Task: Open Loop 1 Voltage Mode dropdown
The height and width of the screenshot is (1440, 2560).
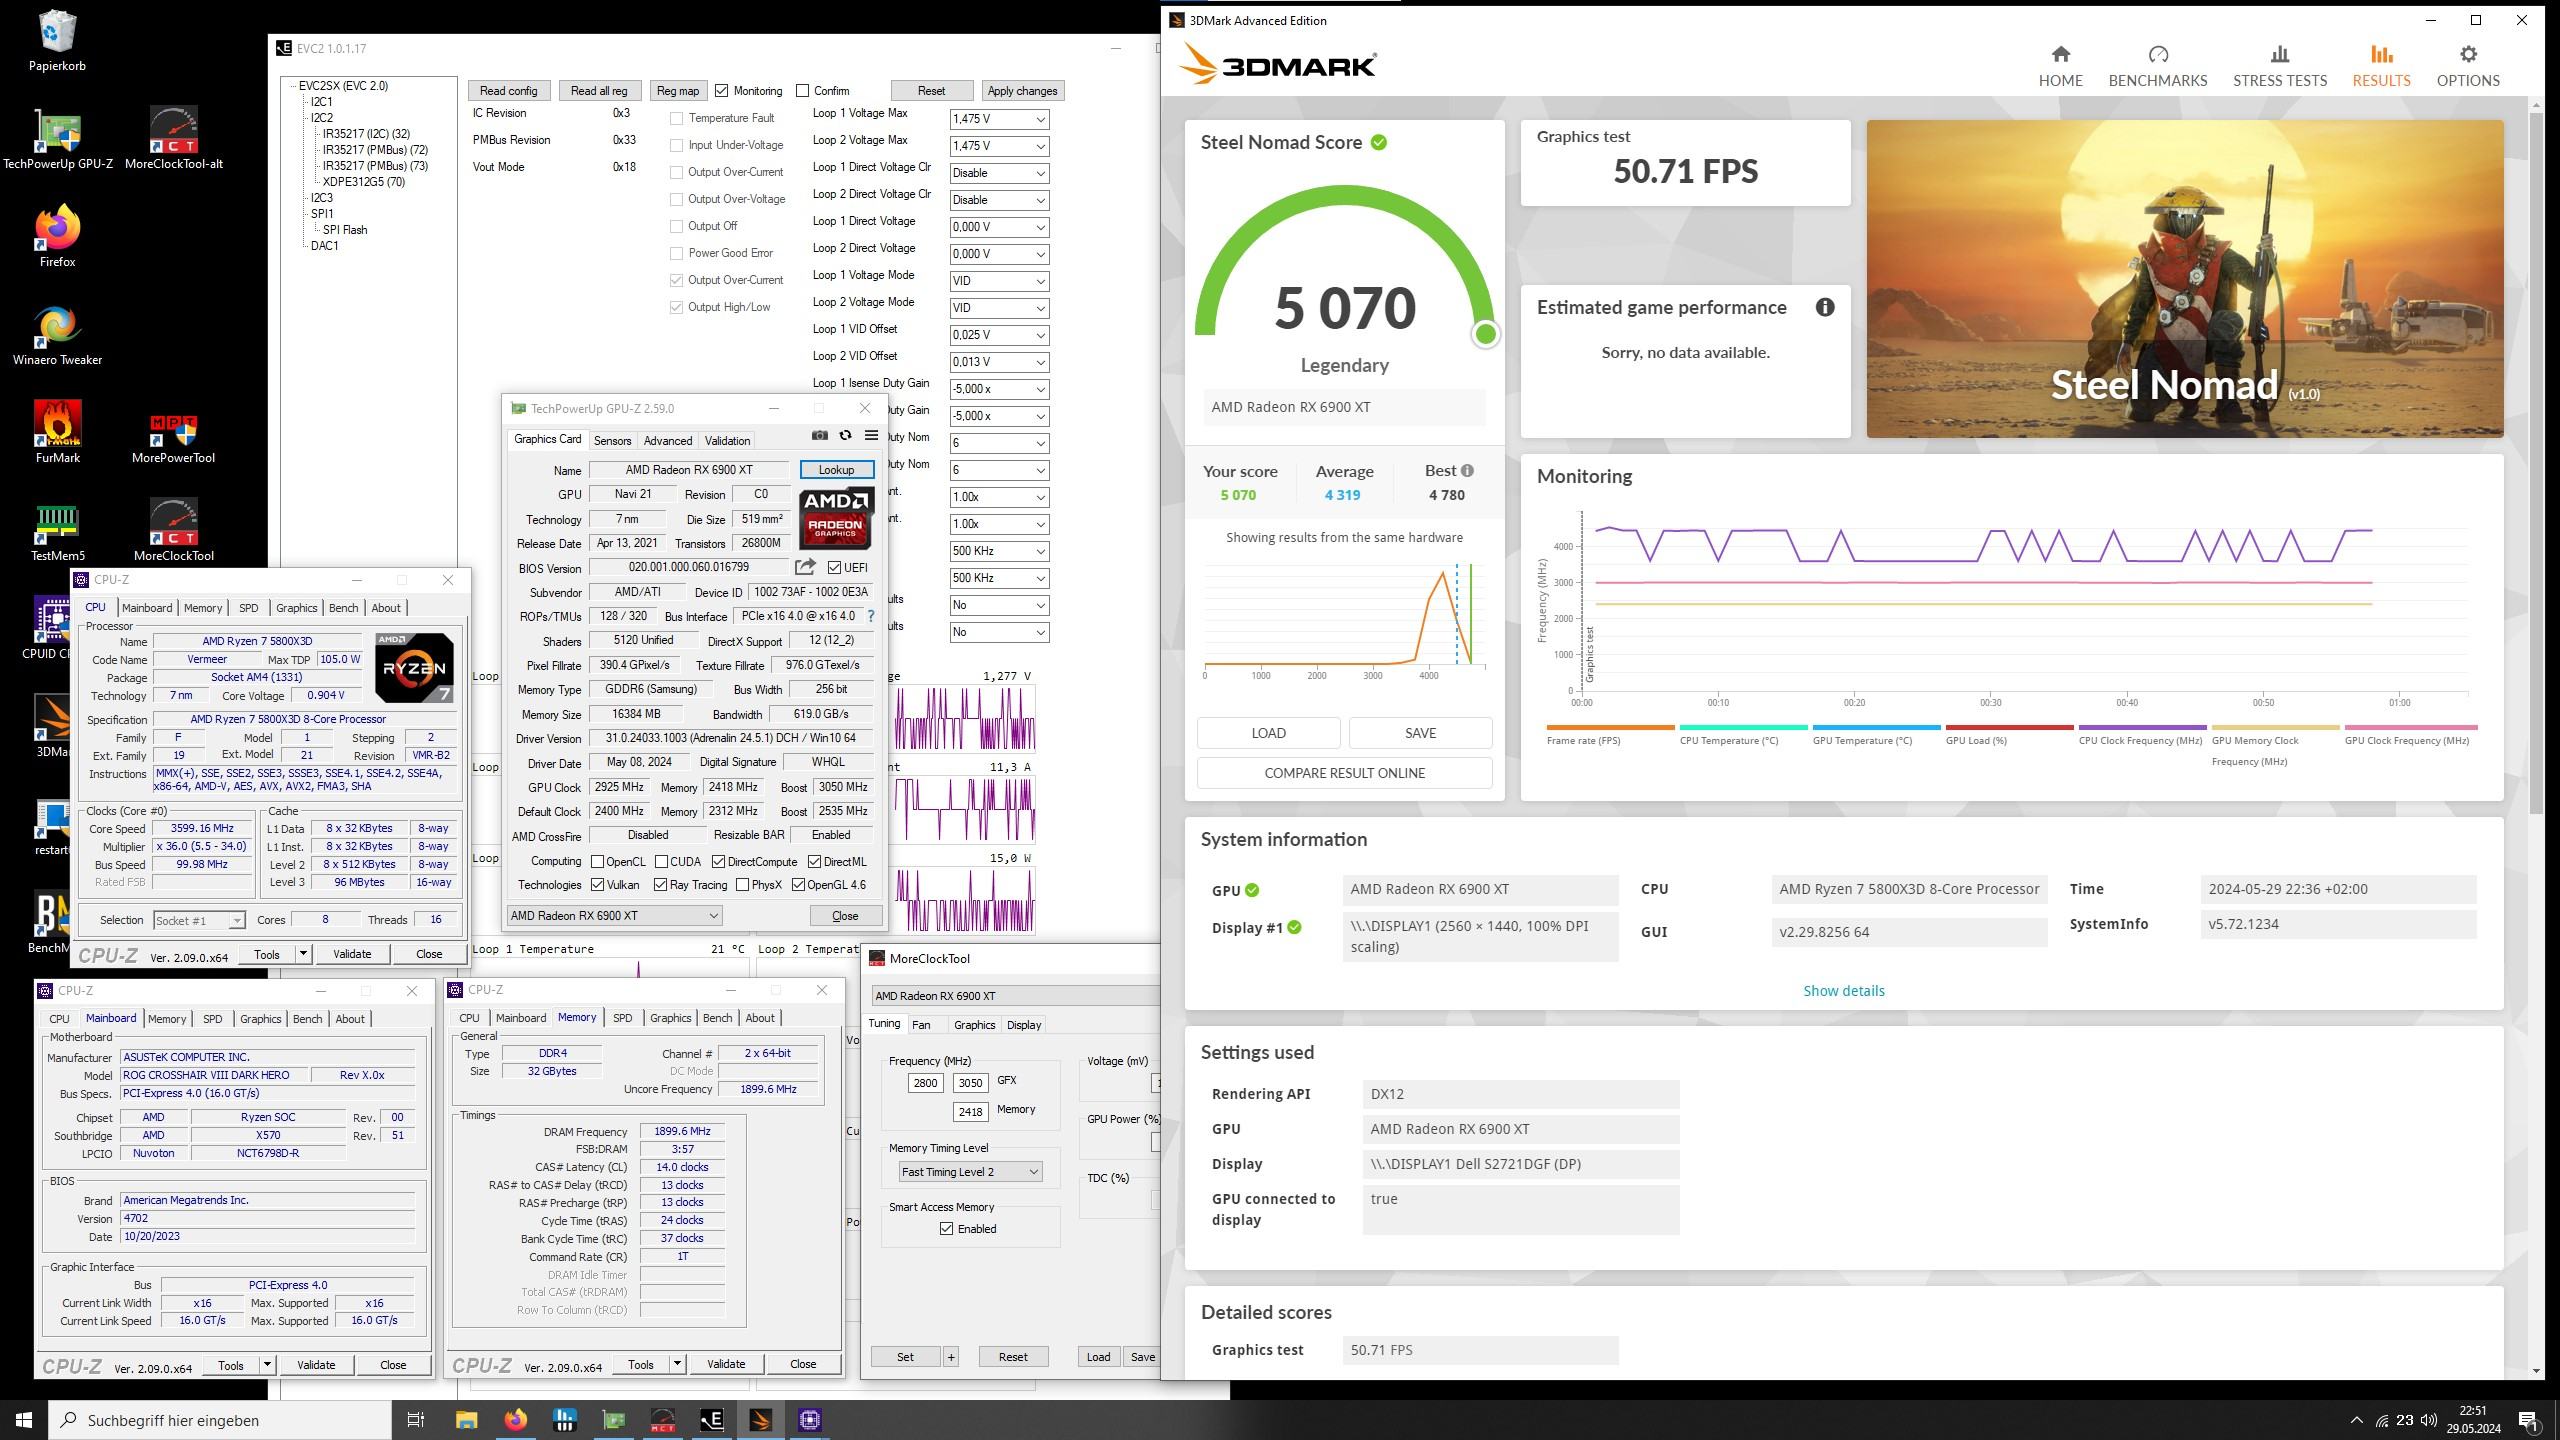Action: point(999,281)
